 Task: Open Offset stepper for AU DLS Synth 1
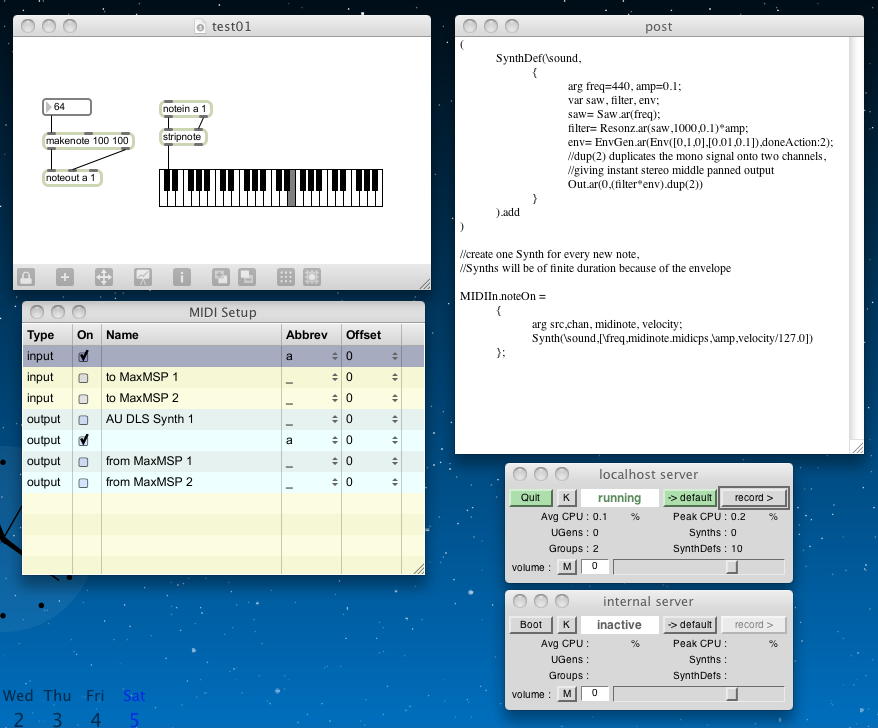point(395,419)
